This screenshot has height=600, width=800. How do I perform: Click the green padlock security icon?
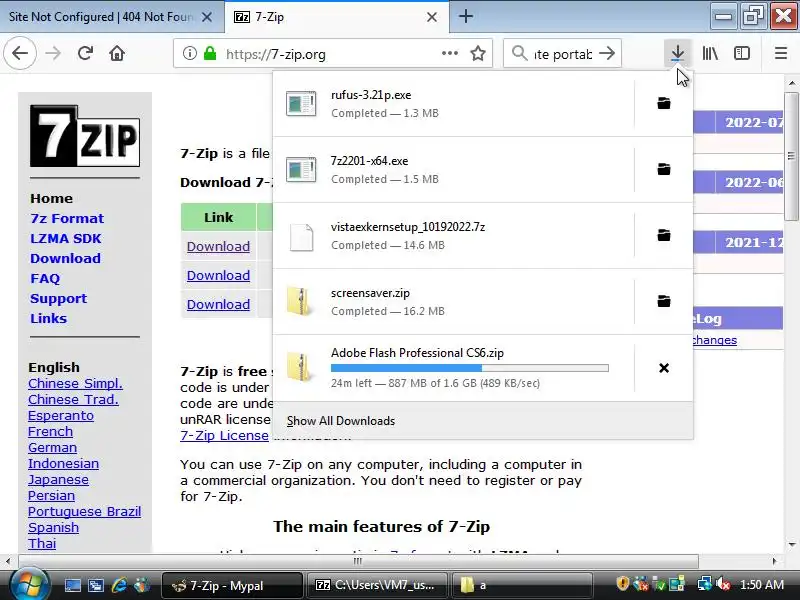coord(210,53)
